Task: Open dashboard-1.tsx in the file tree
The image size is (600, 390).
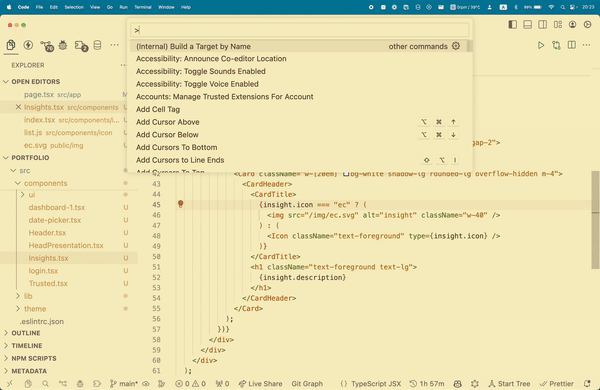Action: coord(57,207)
